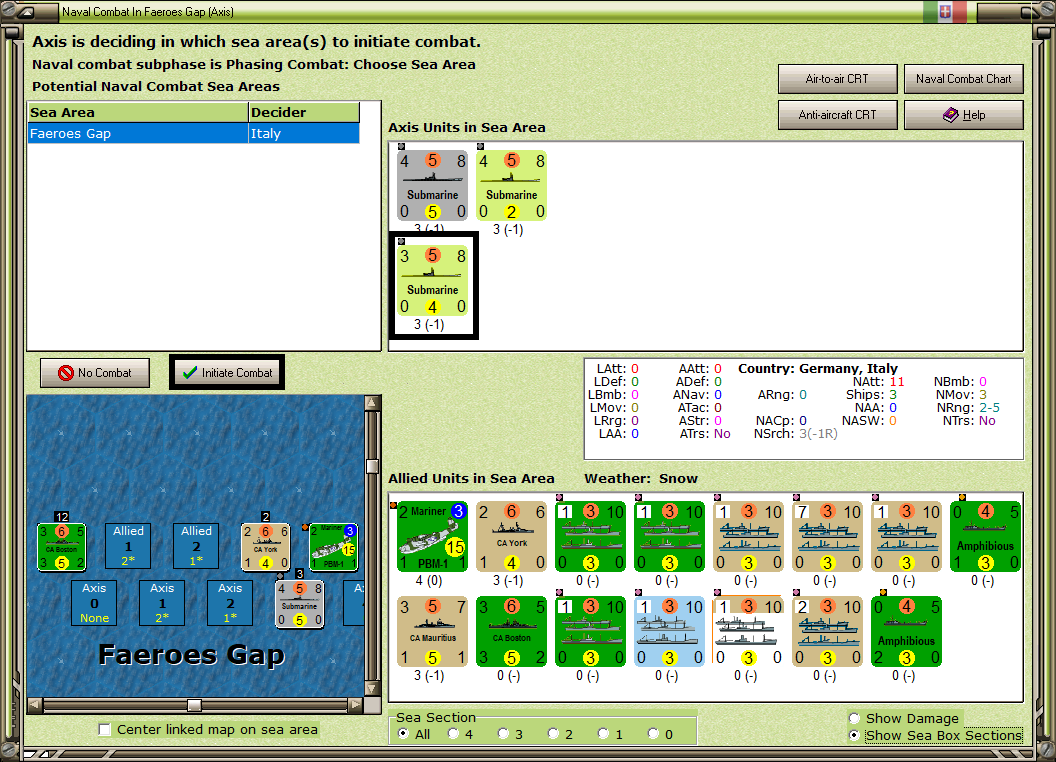Open the book-icon Help button
The height and width of the screenshot is (762, 1056).
[x=964, y=115]
